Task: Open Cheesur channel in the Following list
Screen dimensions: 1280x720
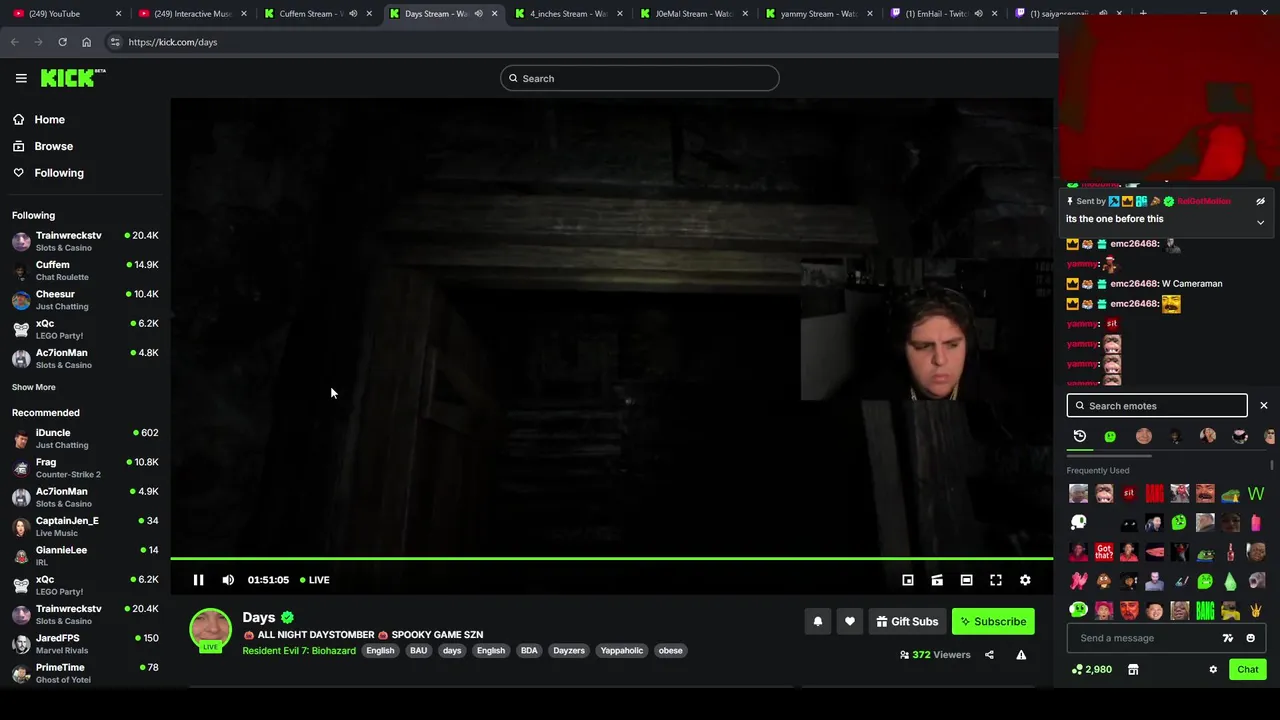Action: click(85, 300)
